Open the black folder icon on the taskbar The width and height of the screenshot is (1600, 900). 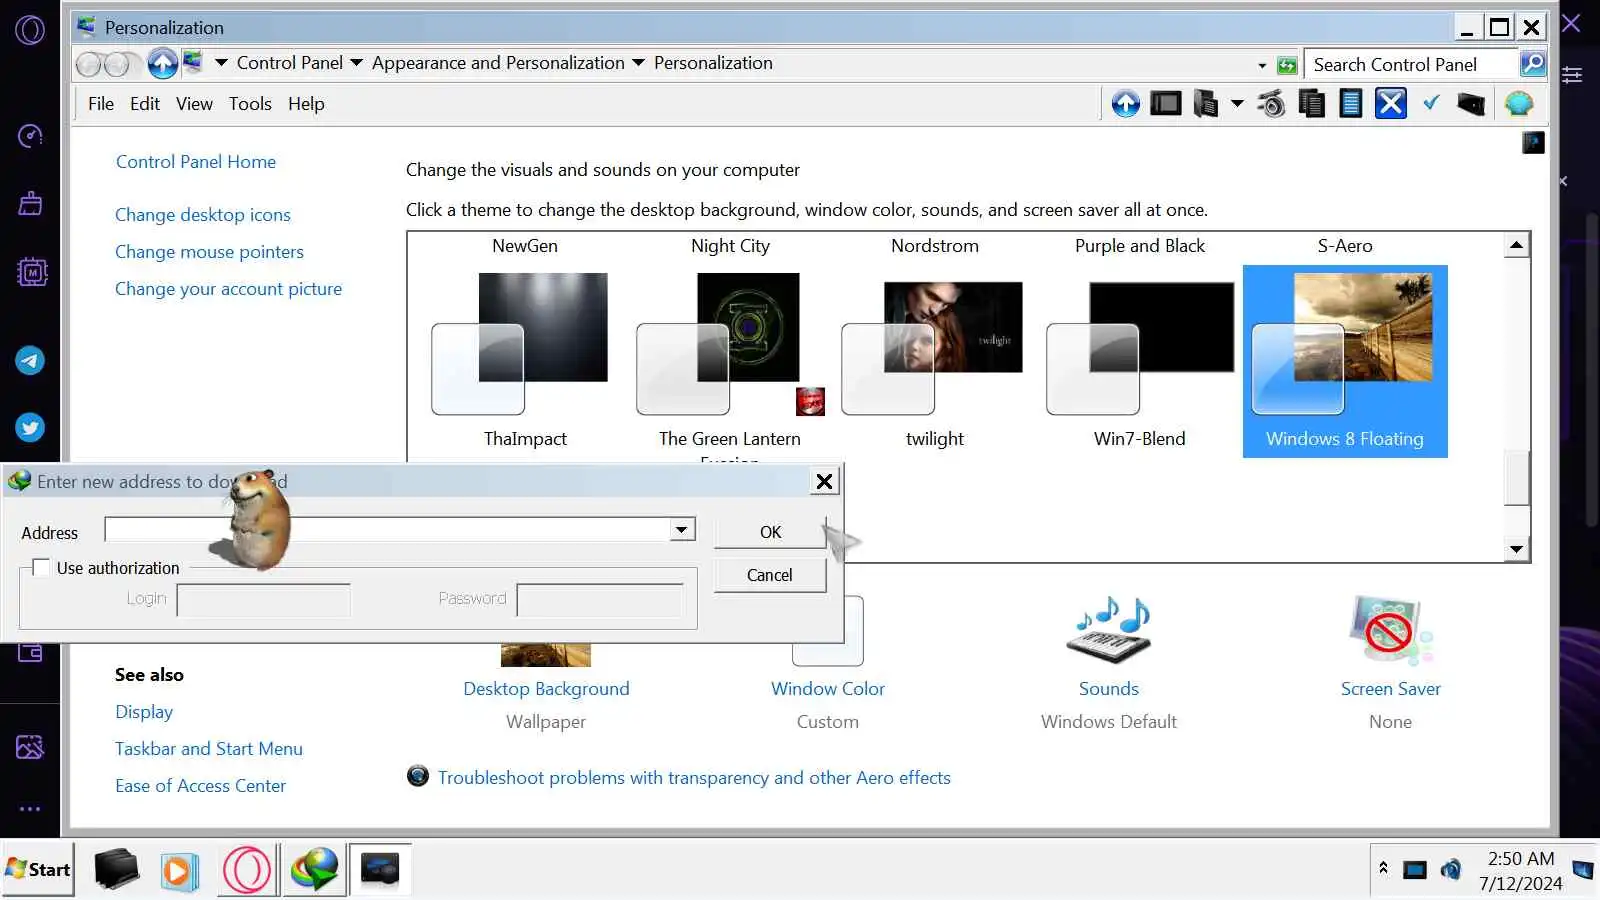116,869
